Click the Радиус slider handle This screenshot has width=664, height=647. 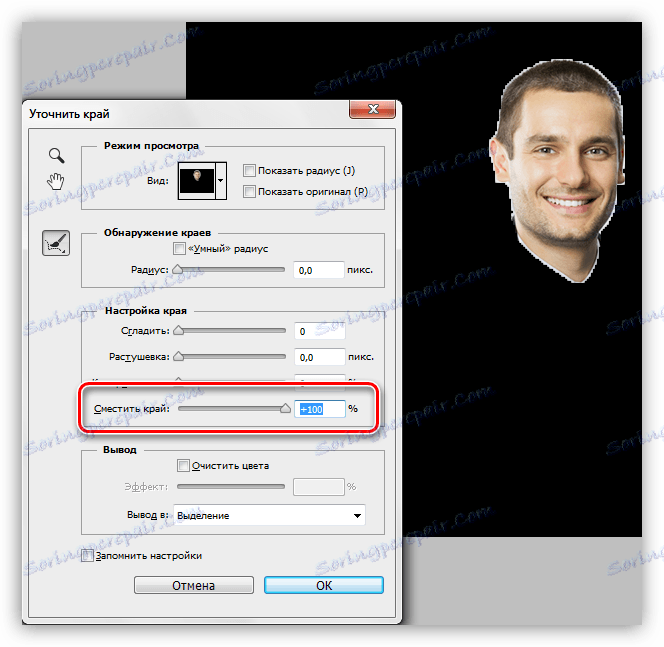pyautogui.click(x=178, y=269)
